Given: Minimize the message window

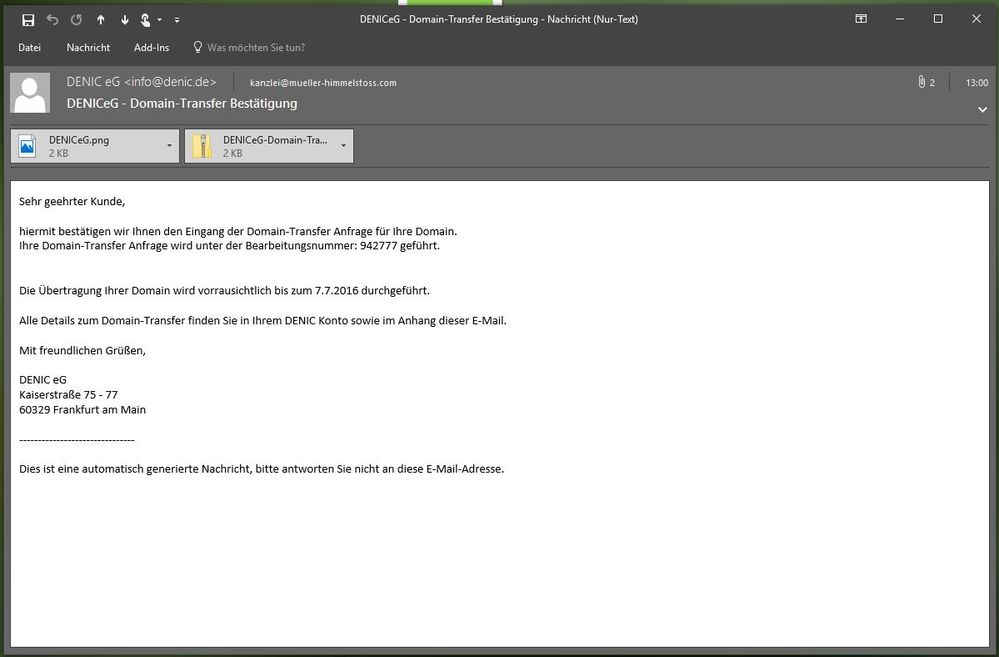Looking at the screenshot, I should tap(900, 19).
